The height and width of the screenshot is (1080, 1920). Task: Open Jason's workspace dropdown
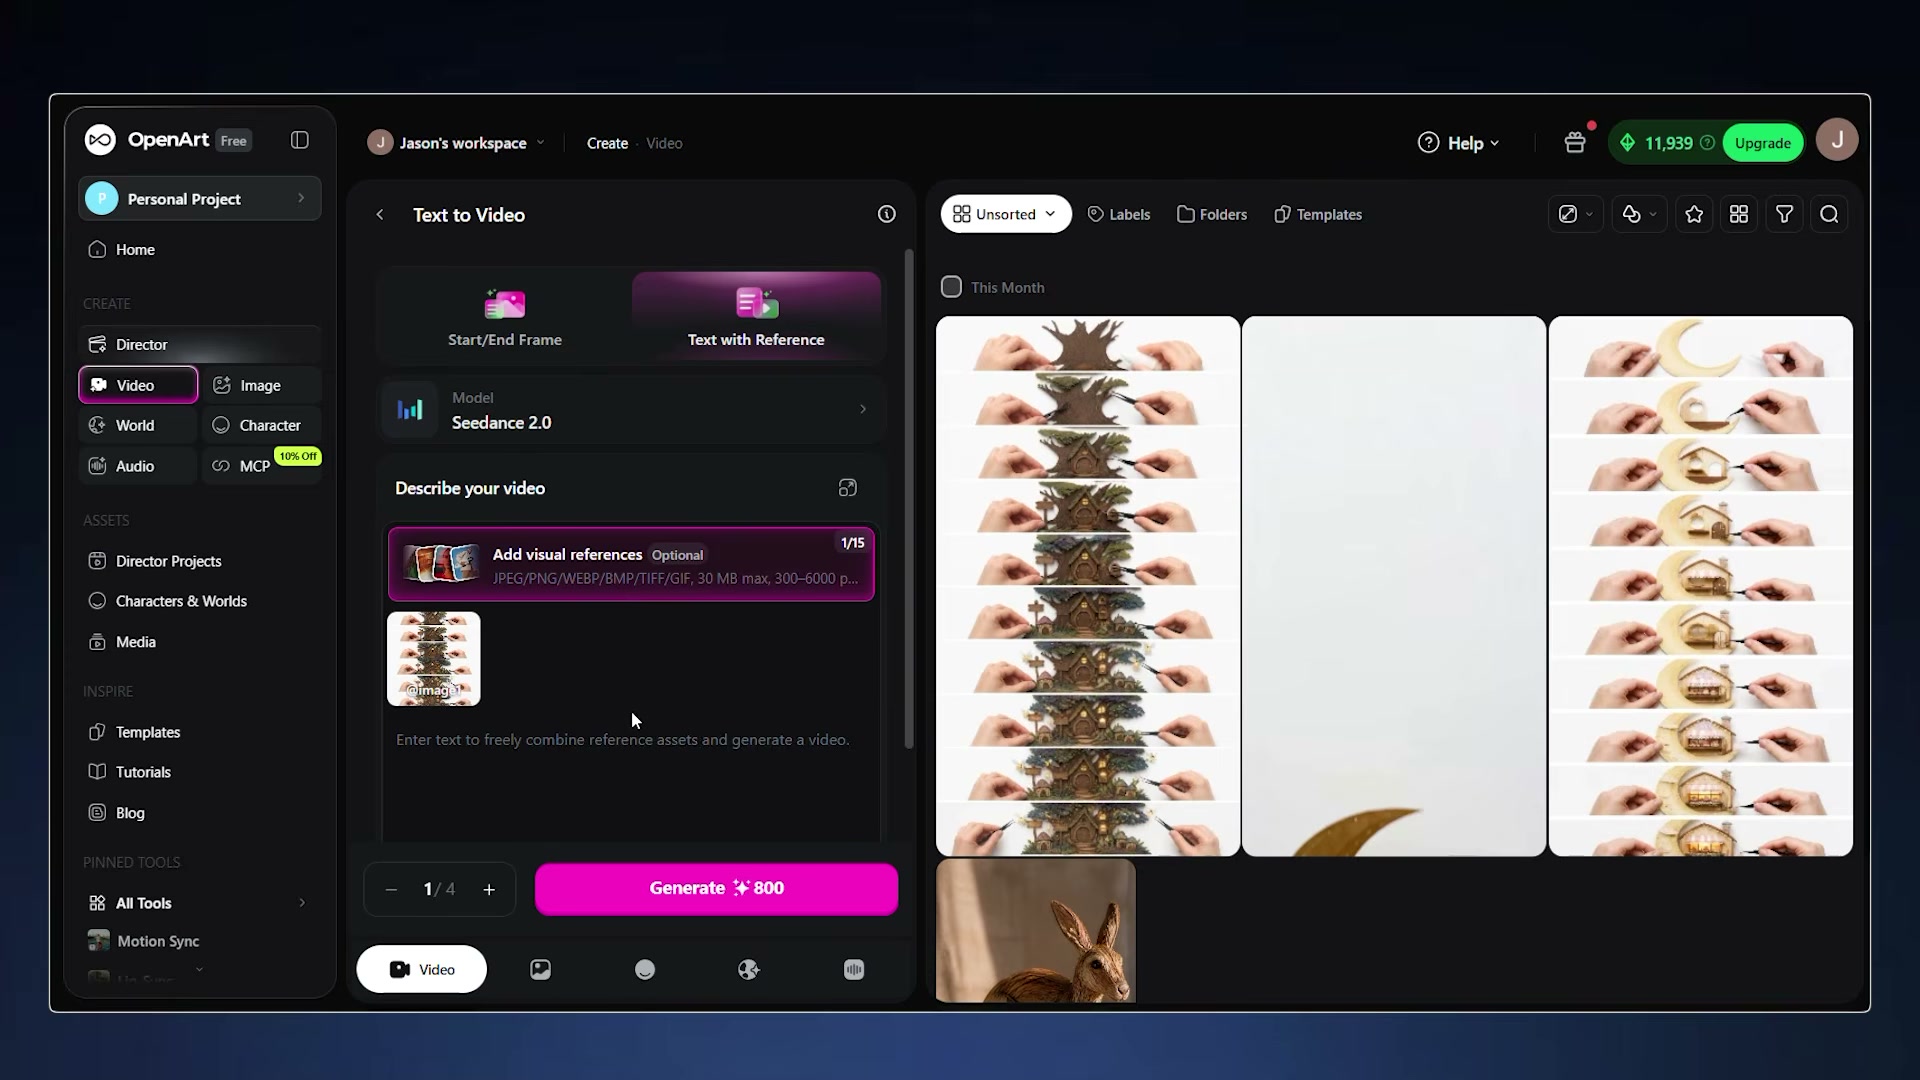(x=456, y=143)
